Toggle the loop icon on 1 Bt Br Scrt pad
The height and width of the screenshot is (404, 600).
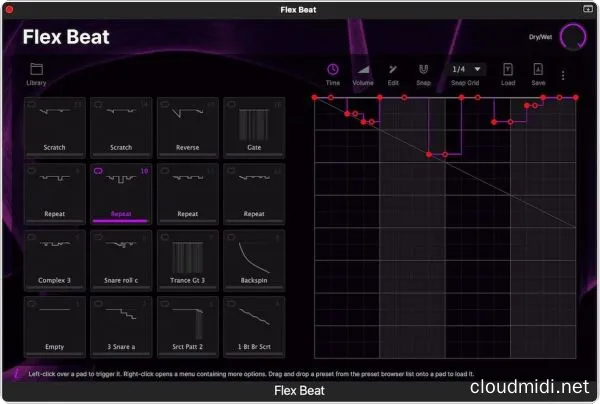click(x=232, y=304)
